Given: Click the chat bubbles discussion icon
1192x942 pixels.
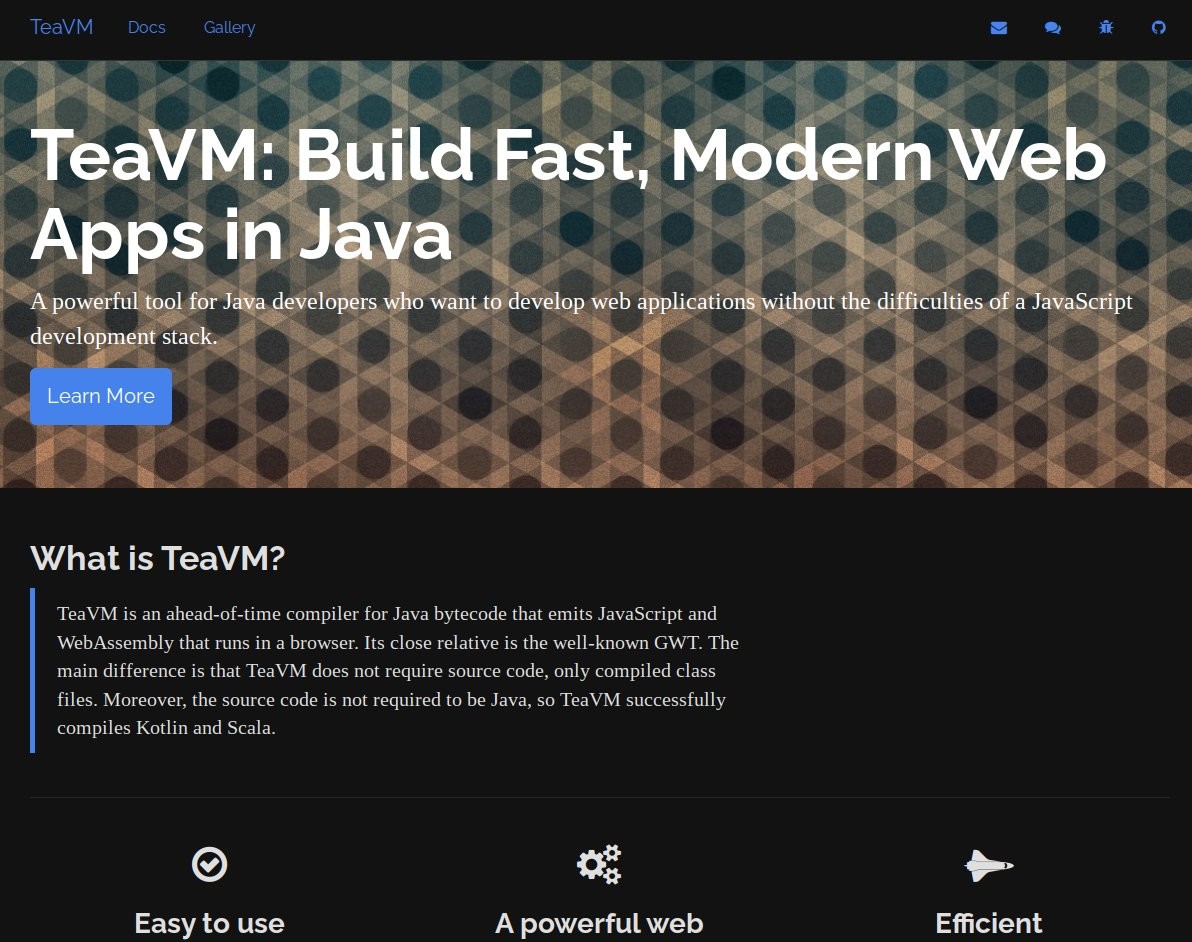Looking at the screenshot, I should click(1053, 28).
